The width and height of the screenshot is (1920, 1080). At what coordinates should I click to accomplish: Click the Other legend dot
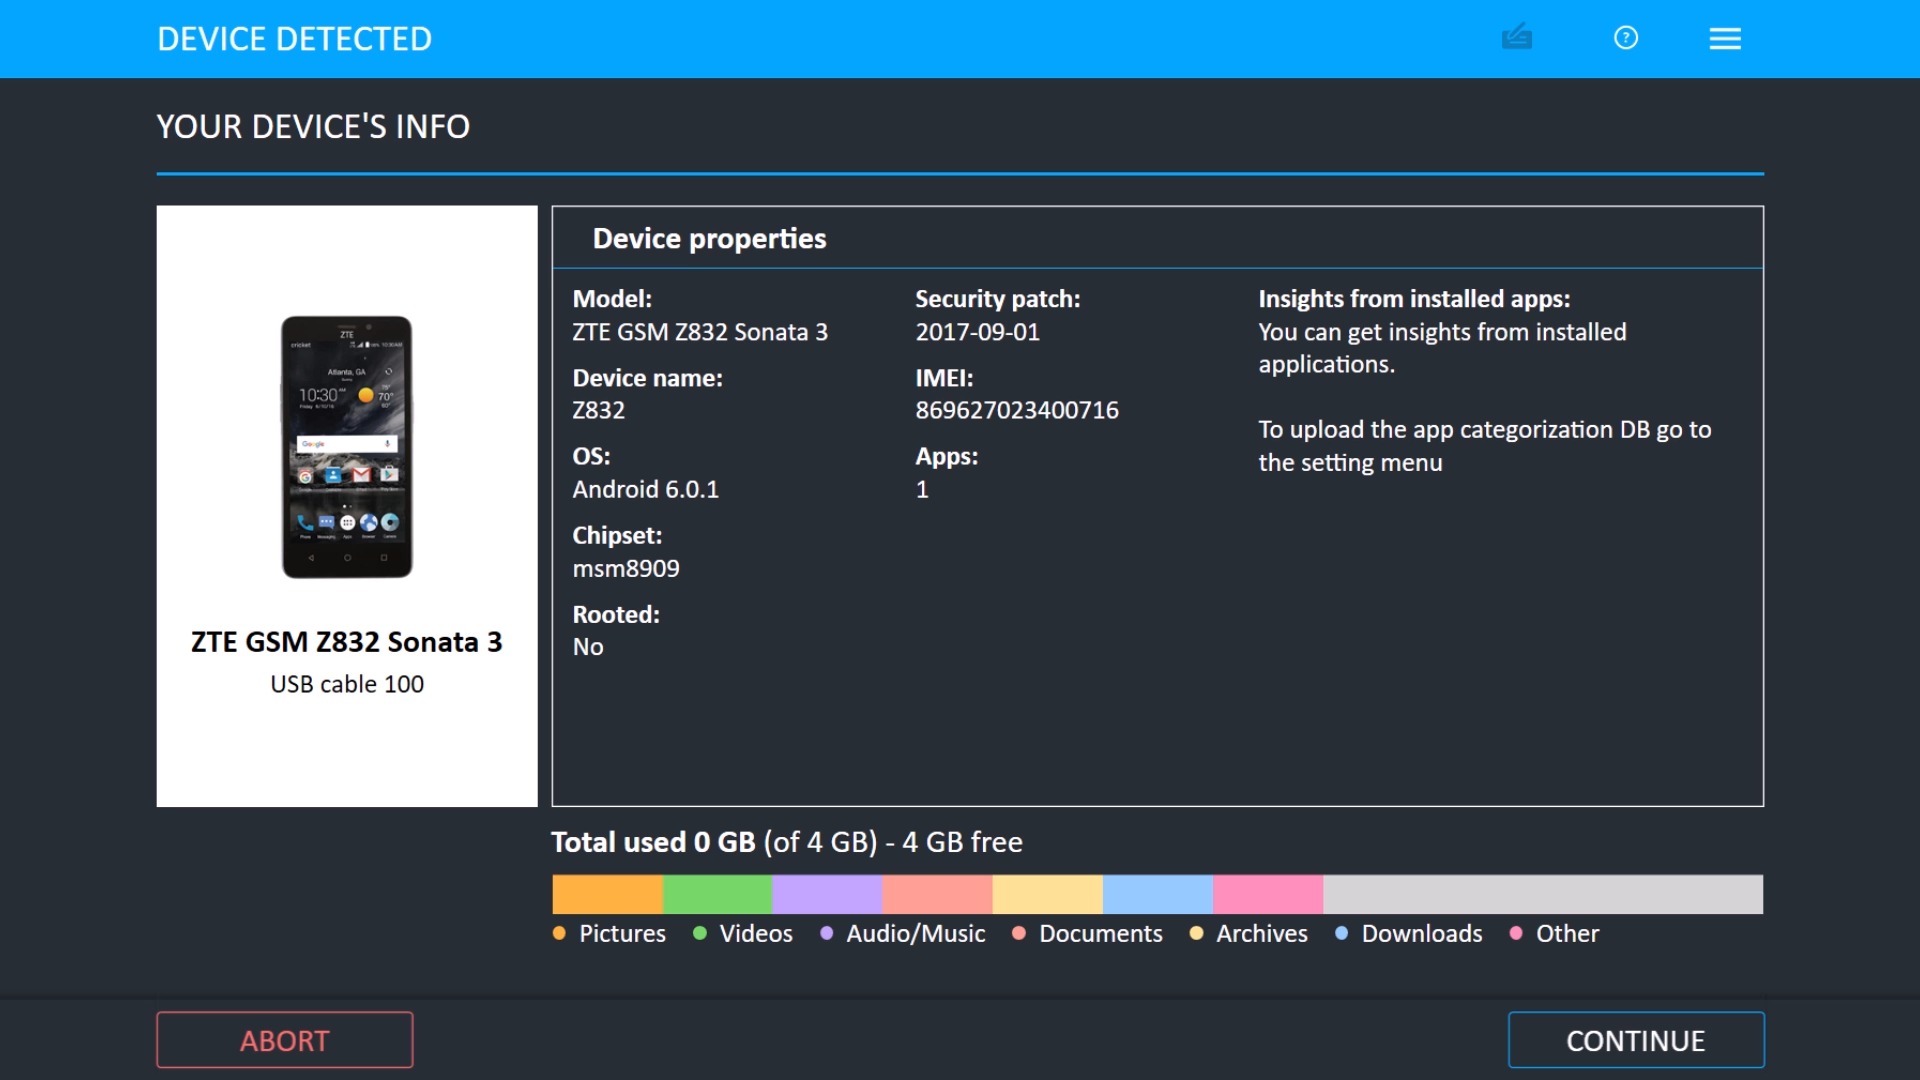coord(1516,933)
